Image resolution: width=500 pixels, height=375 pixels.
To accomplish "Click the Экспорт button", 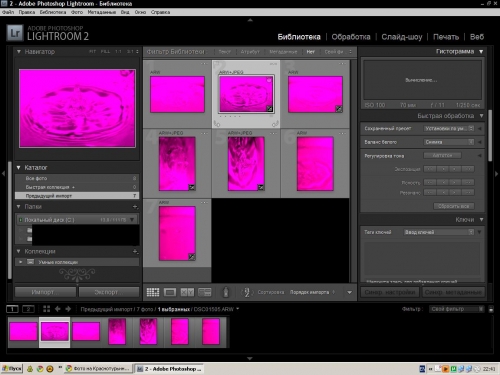I will [109, 292].
